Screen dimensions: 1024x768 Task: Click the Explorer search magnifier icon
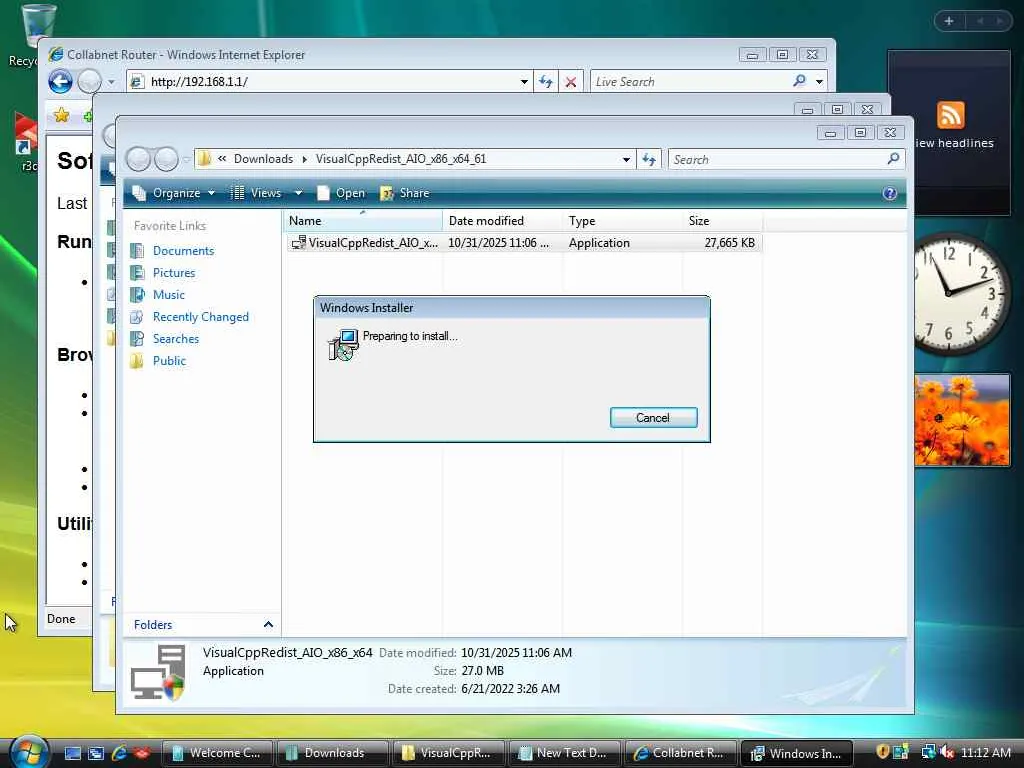pyautogui.click(x=893, y=159)
